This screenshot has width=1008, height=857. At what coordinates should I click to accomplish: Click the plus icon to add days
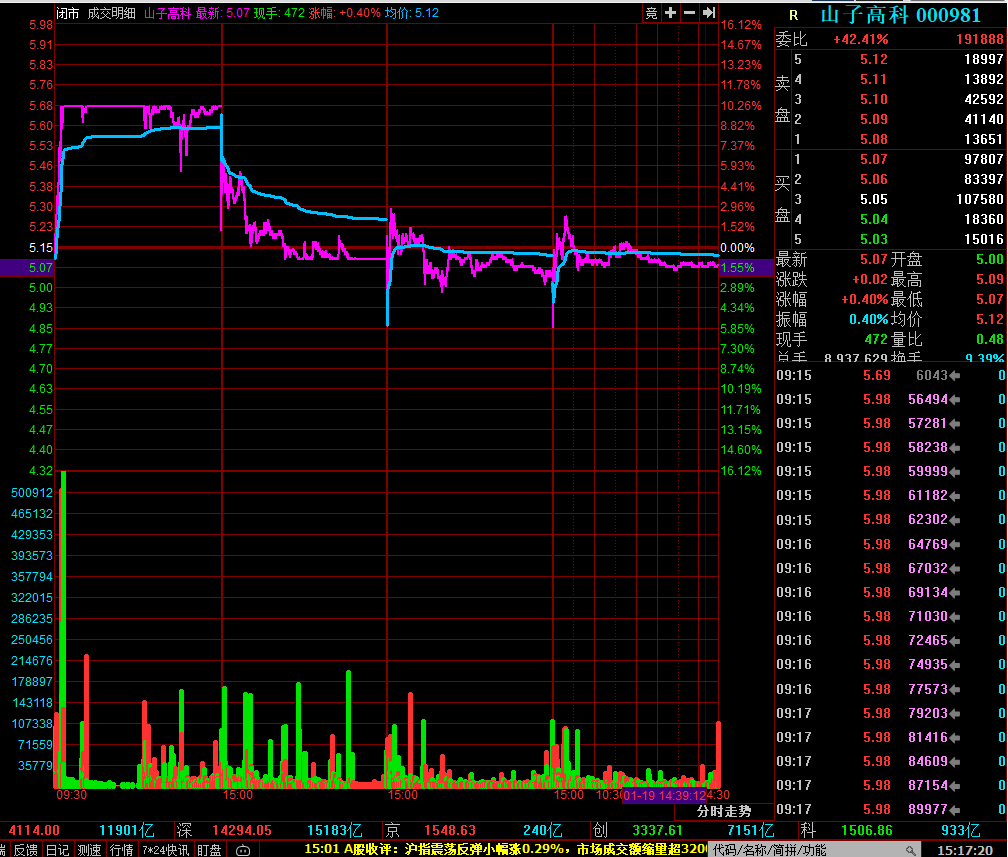(x=670, y=13)
